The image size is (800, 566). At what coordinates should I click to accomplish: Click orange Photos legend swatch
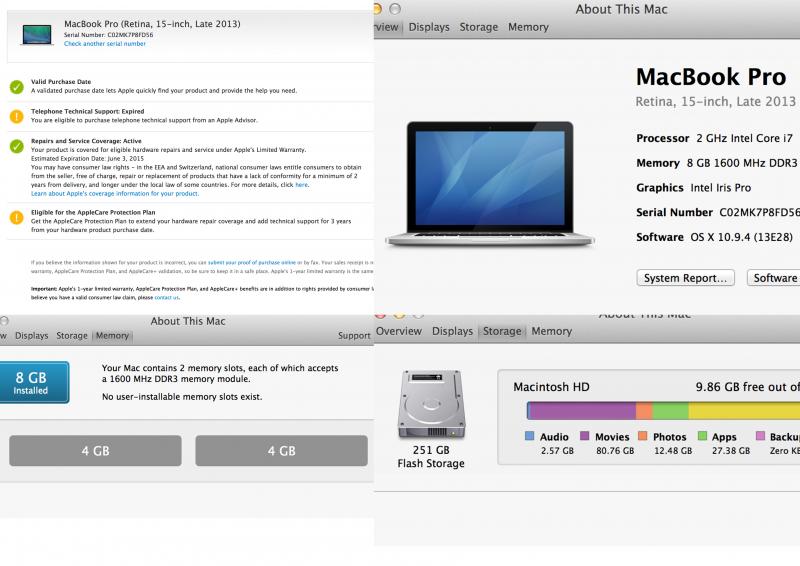tap(643, 436)
